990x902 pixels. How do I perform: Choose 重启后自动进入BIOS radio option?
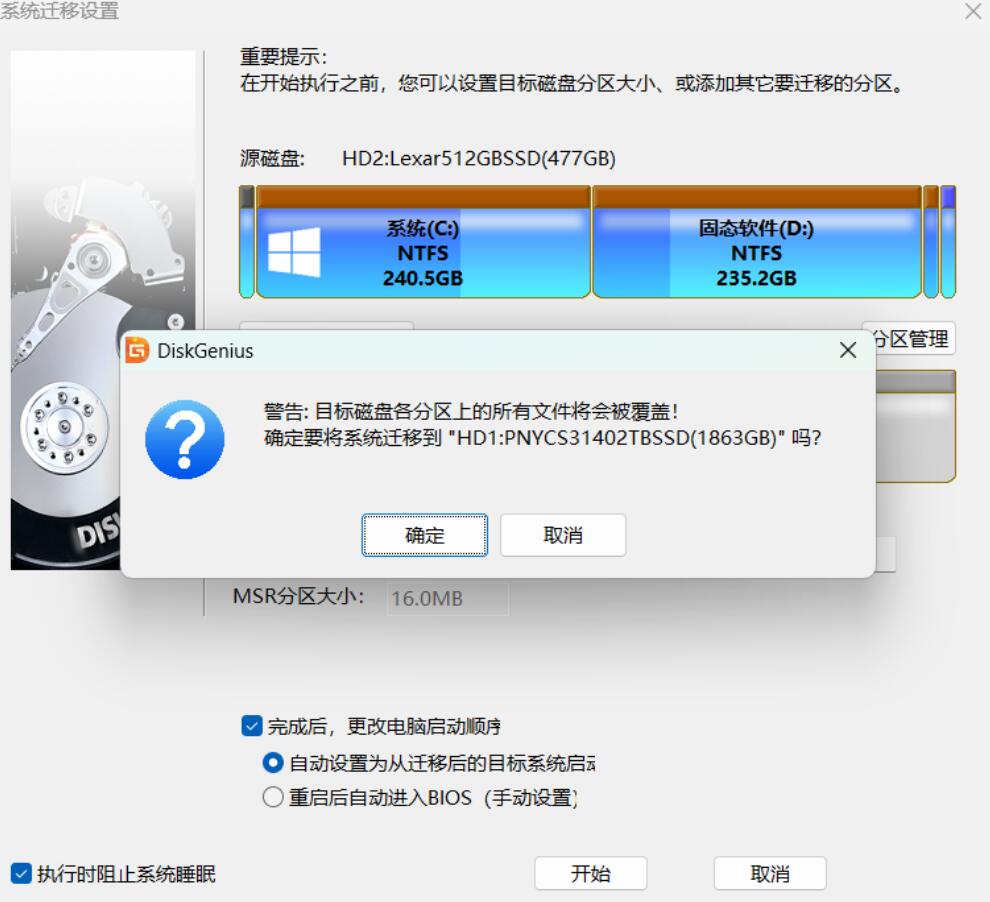(272, 798)
